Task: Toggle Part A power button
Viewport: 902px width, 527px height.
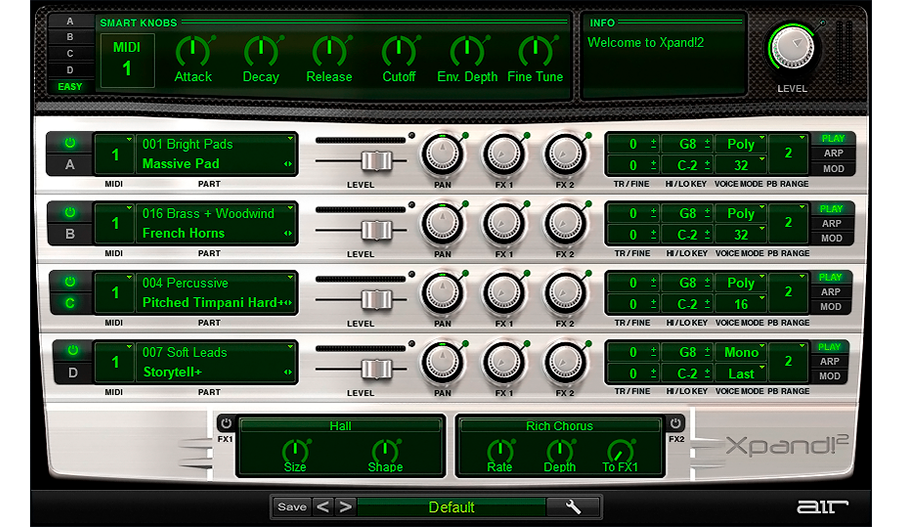Action: pyautogui.click(x=70, y=143)
